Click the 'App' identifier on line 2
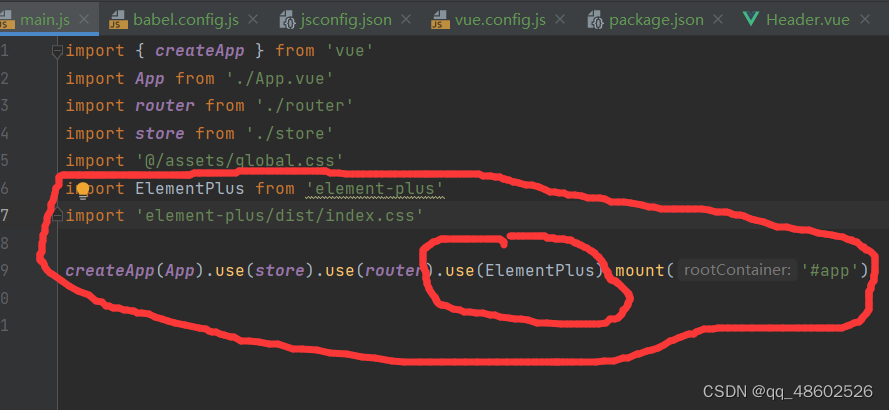The width and height of the screenshot is (889, 410). (150, 78)
